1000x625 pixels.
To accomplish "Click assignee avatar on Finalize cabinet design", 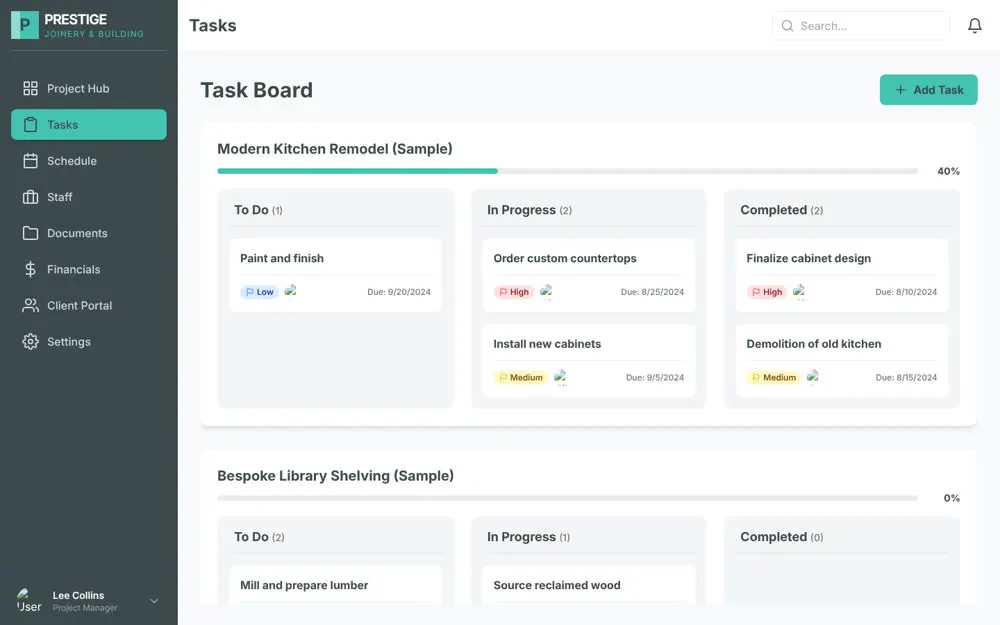I will (x=799, y=291).
